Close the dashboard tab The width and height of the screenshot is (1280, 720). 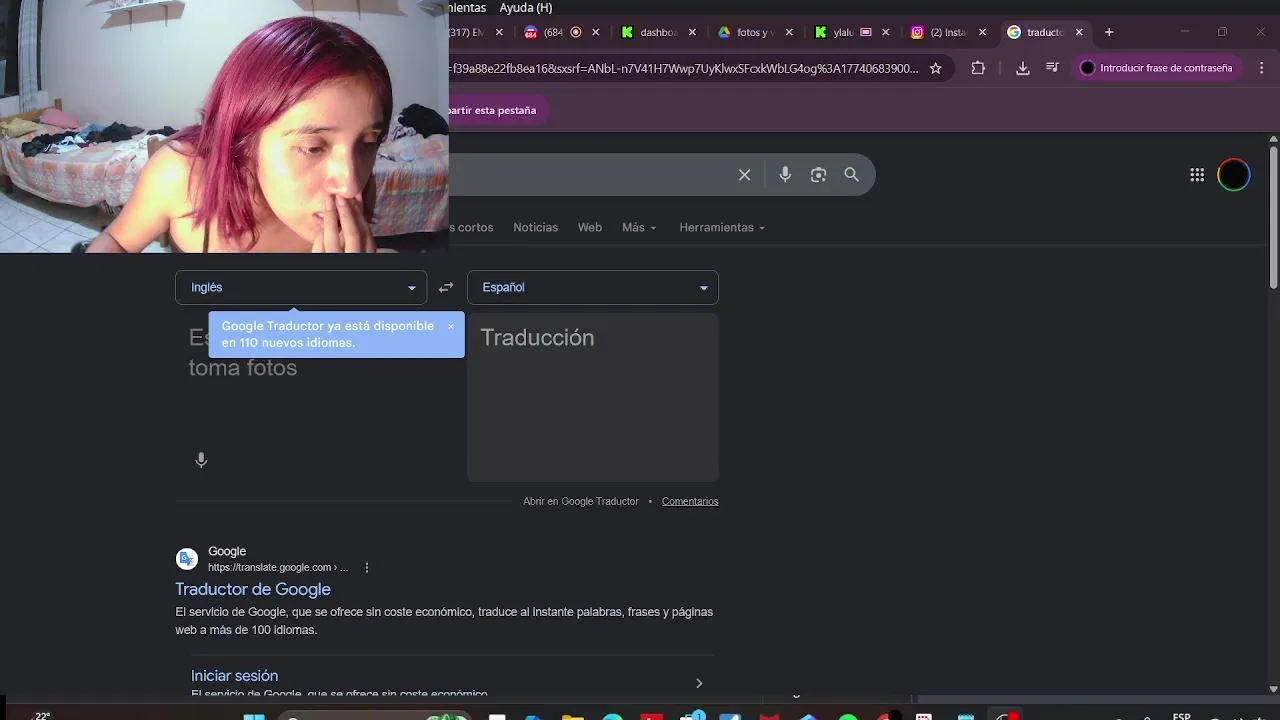(x=692, y=32)
